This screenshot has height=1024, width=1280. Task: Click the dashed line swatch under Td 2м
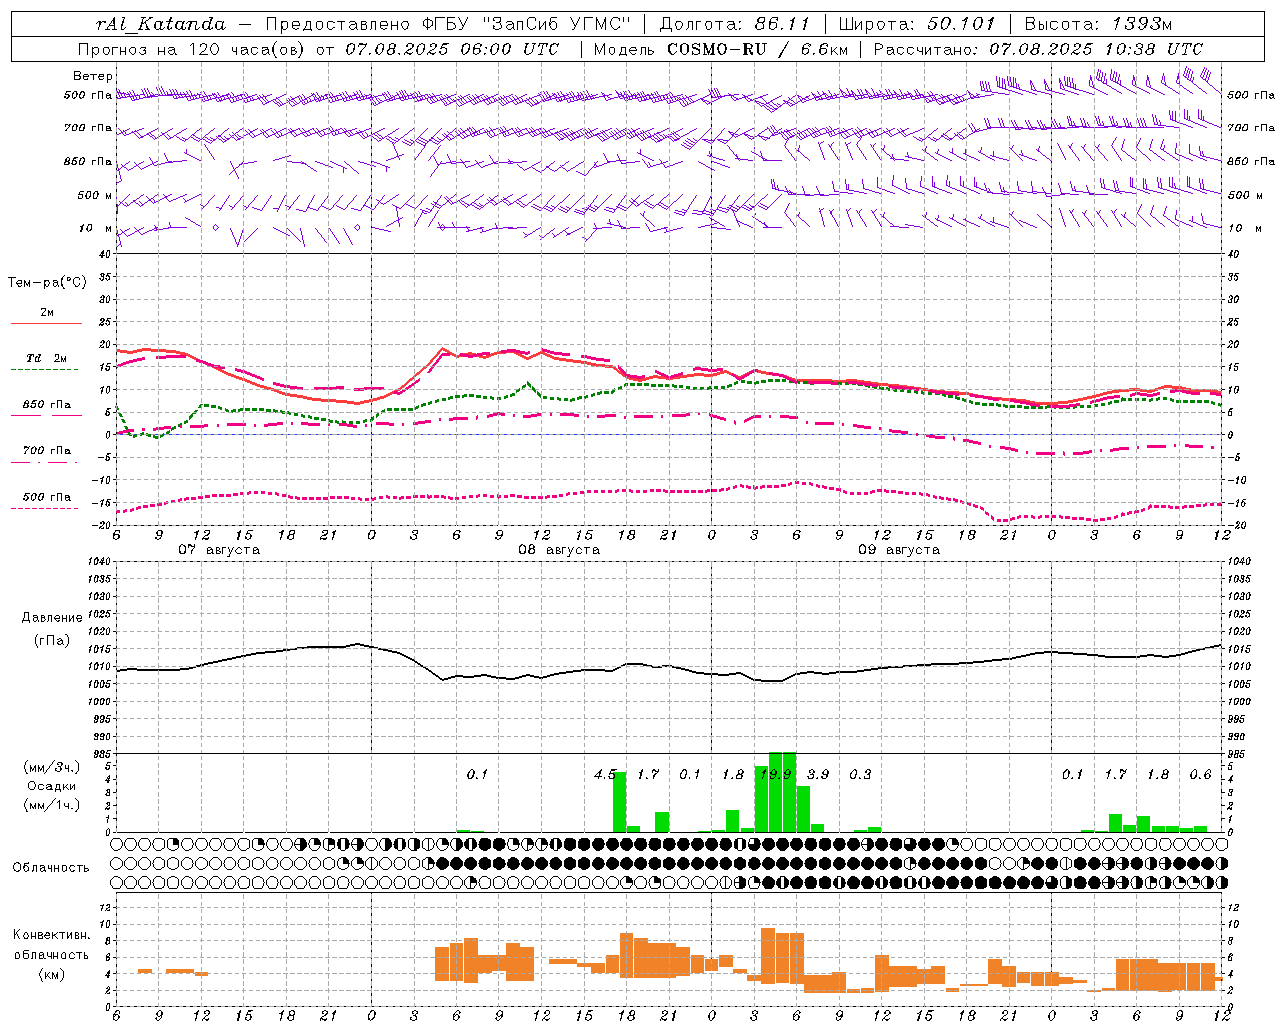tap(44, 370)
